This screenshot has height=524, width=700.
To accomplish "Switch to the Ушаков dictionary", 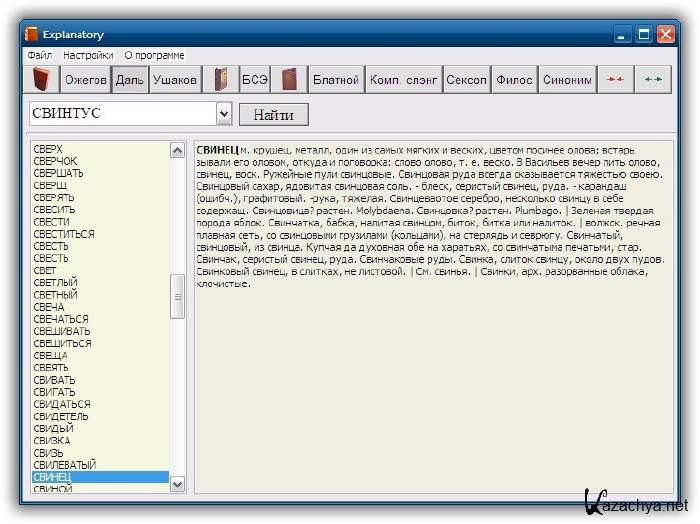I will [174, 80].
